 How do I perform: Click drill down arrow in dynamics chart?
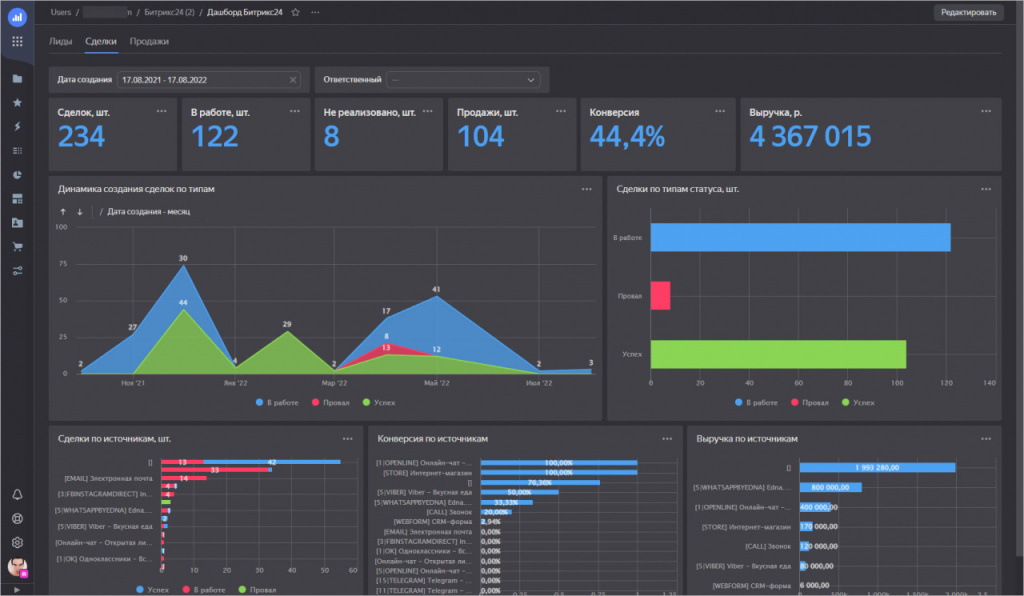tap(80, 212)
